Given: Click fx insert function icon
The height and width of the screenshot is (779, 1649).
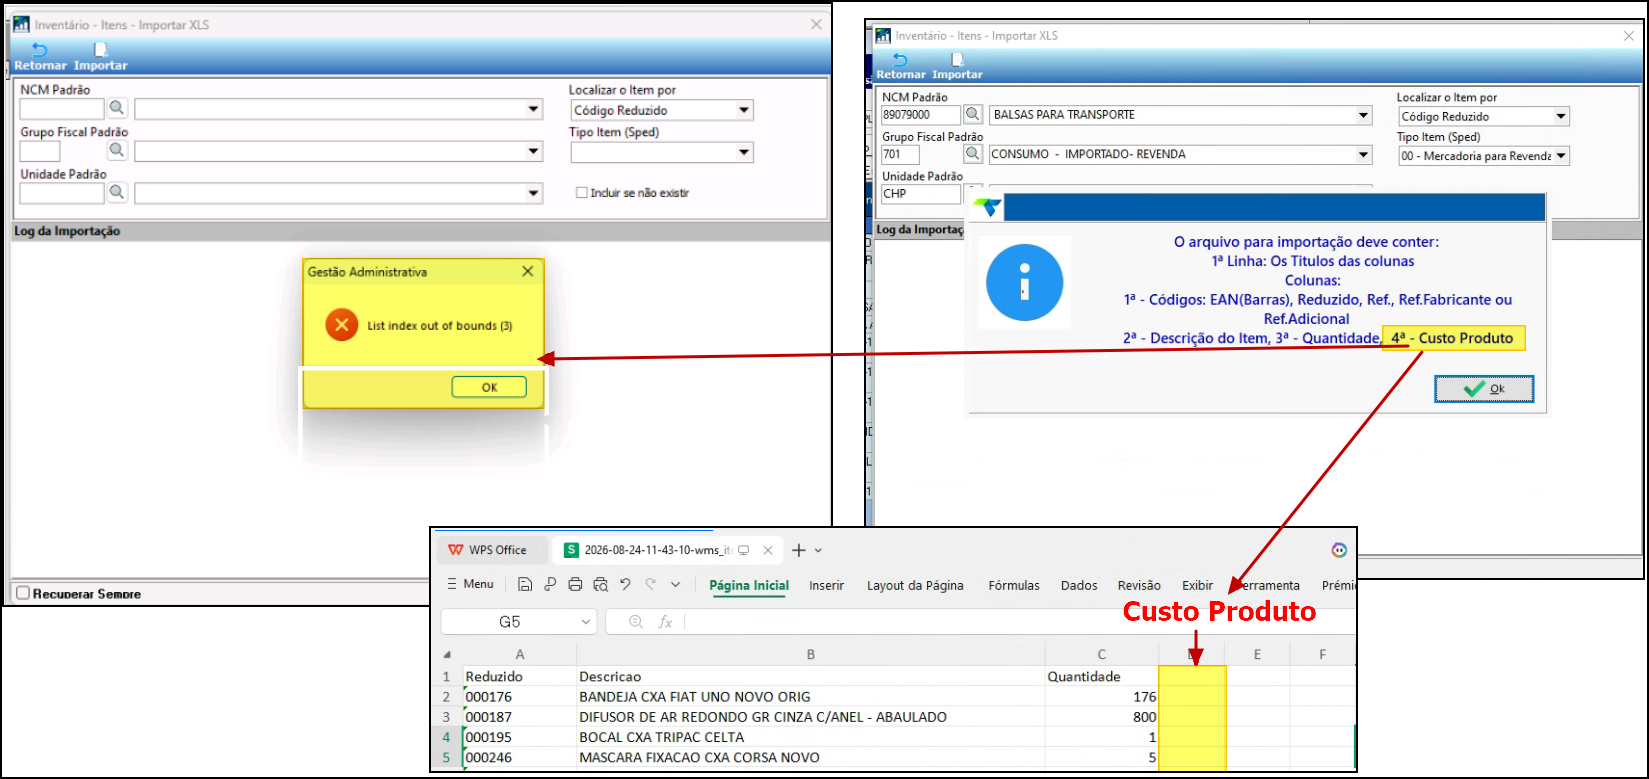Looking at the screenshot, I should pyautogui.click(x=665, y=622).
